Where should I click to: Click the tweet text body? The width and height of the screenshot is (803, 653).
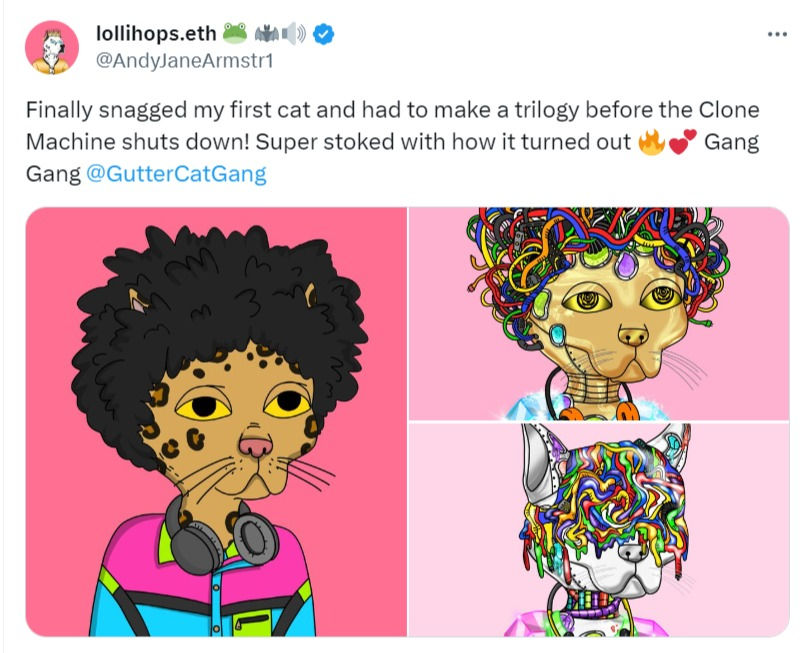pos(390,142)
